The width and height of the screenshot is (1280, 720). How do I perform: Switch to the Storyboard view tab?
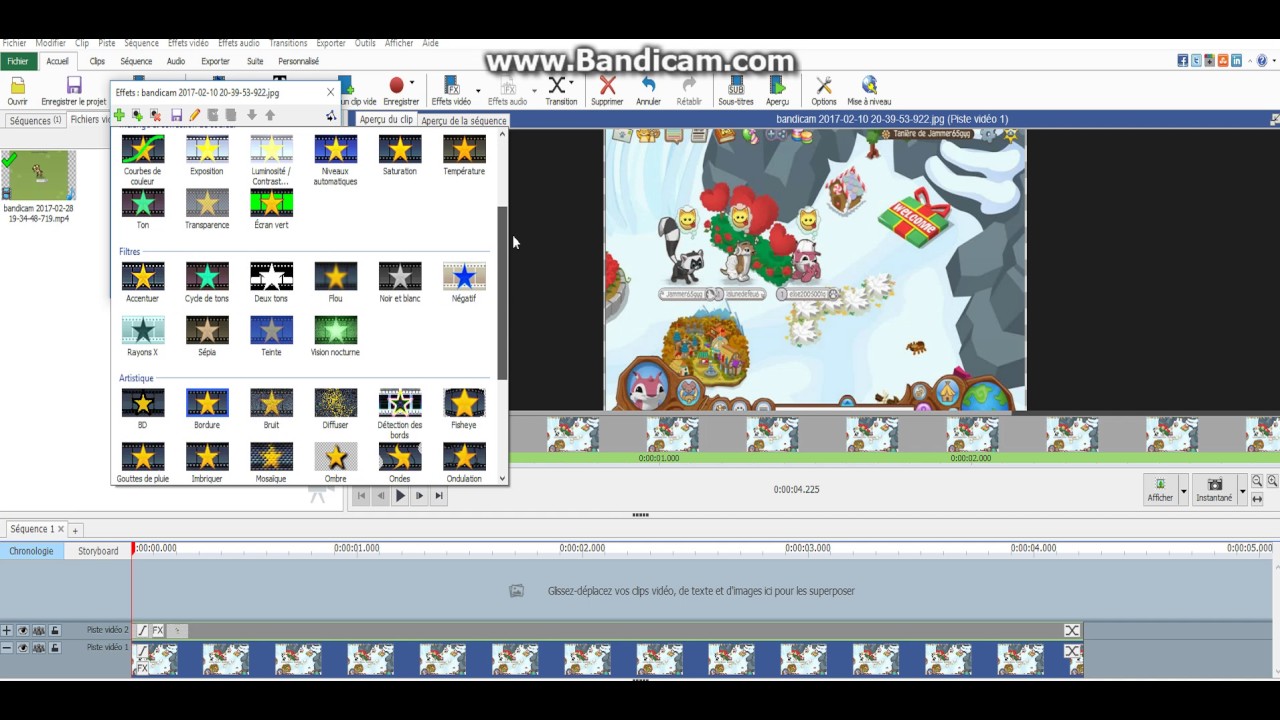point(98,551)
